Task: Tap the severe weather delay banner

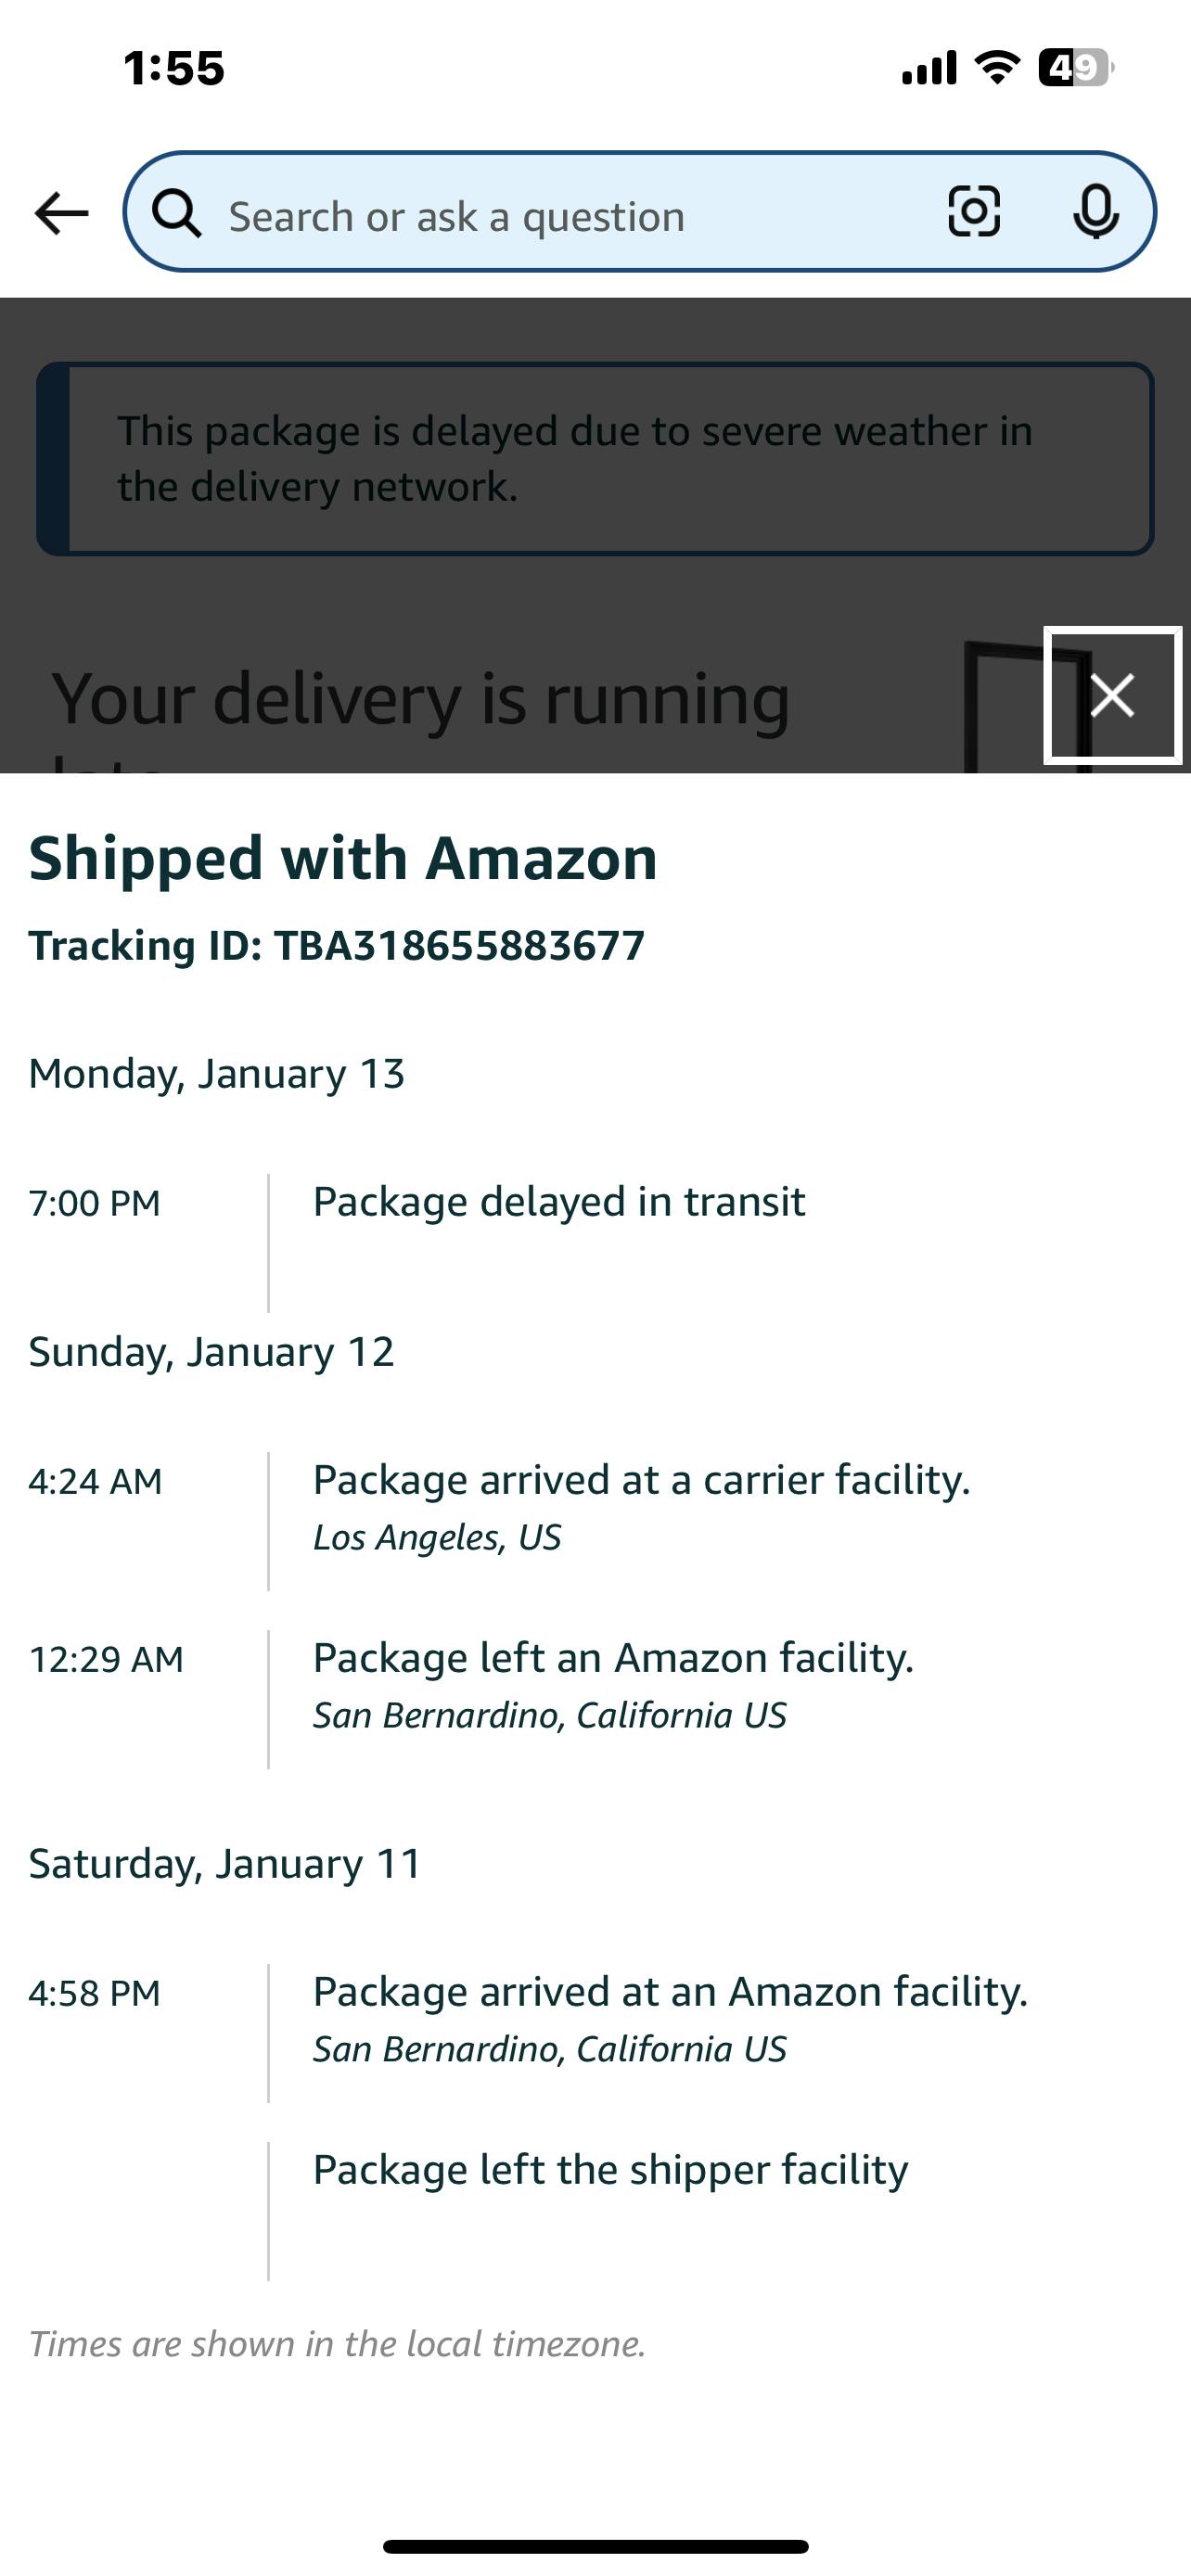Action: click(x=596, y=459)
